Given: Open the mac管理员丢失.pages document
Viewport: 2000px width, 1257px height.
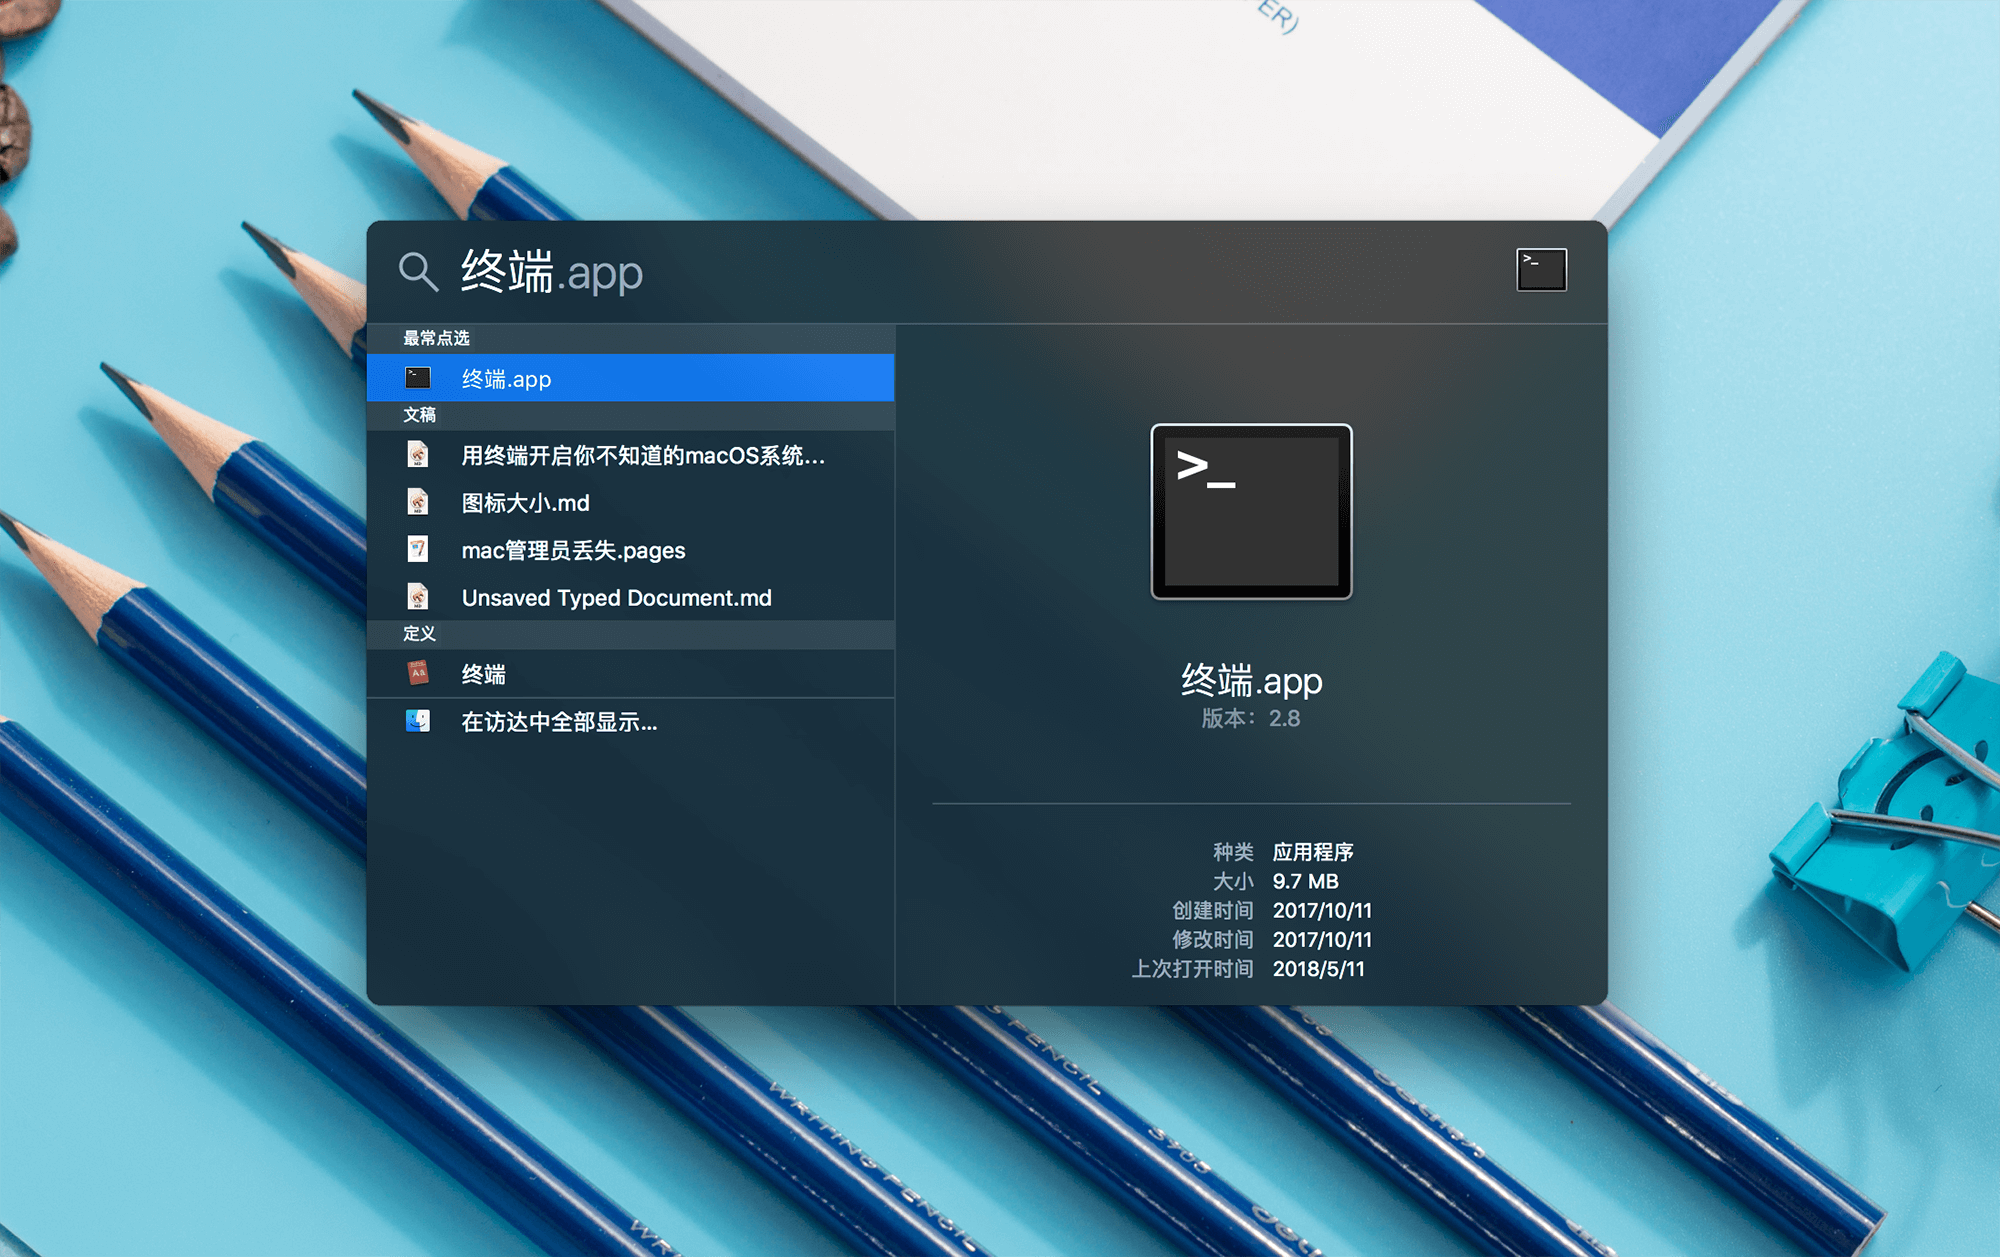Looking at the screenshot, I should tap(631, 550).
